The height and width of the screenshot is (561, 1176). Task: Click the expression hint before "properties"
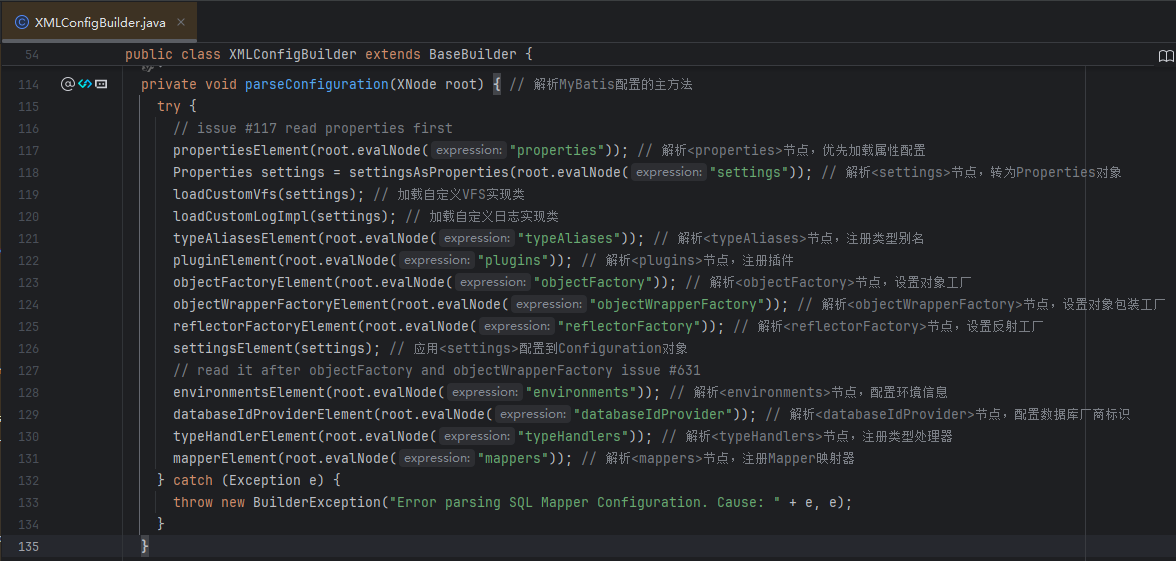point(469,150)
